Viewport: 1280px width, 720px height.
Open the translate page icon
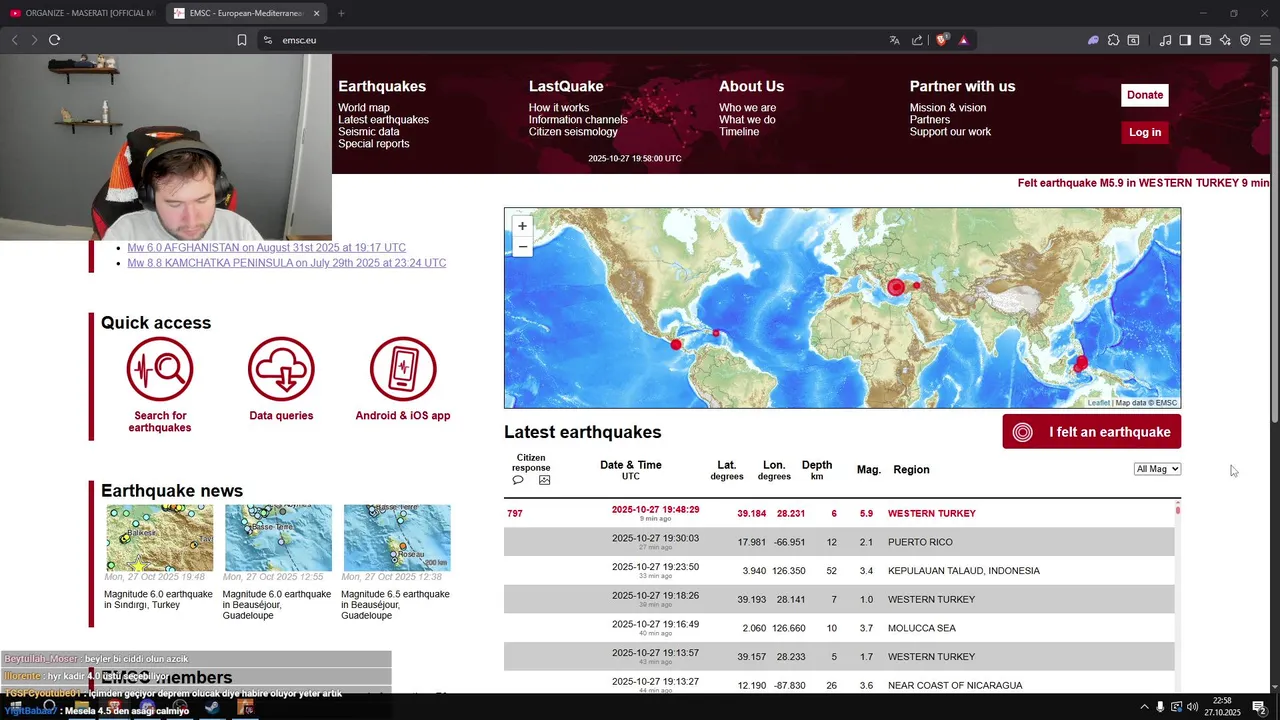tap(894, 40)
